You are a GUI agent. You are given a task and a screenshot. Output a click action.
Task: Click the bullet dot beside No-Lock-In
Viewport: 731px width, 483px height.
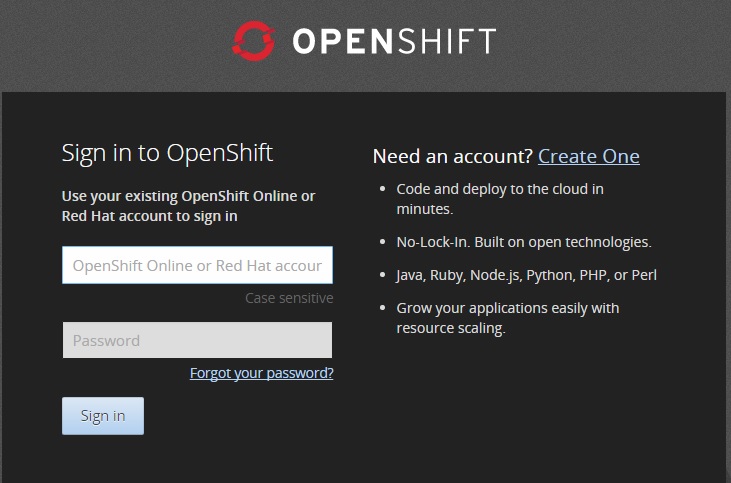tap(383, 242)
